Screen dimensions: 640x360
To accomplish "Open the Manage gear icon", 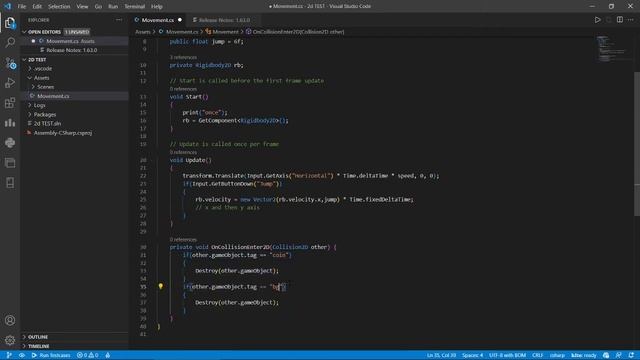I will 10,340.
